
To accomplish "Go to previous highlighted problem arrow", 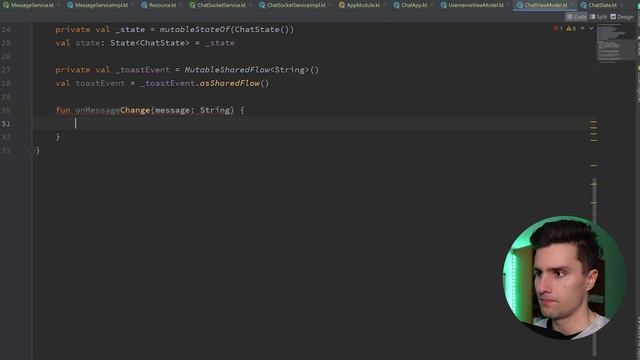I will [582, 28].
